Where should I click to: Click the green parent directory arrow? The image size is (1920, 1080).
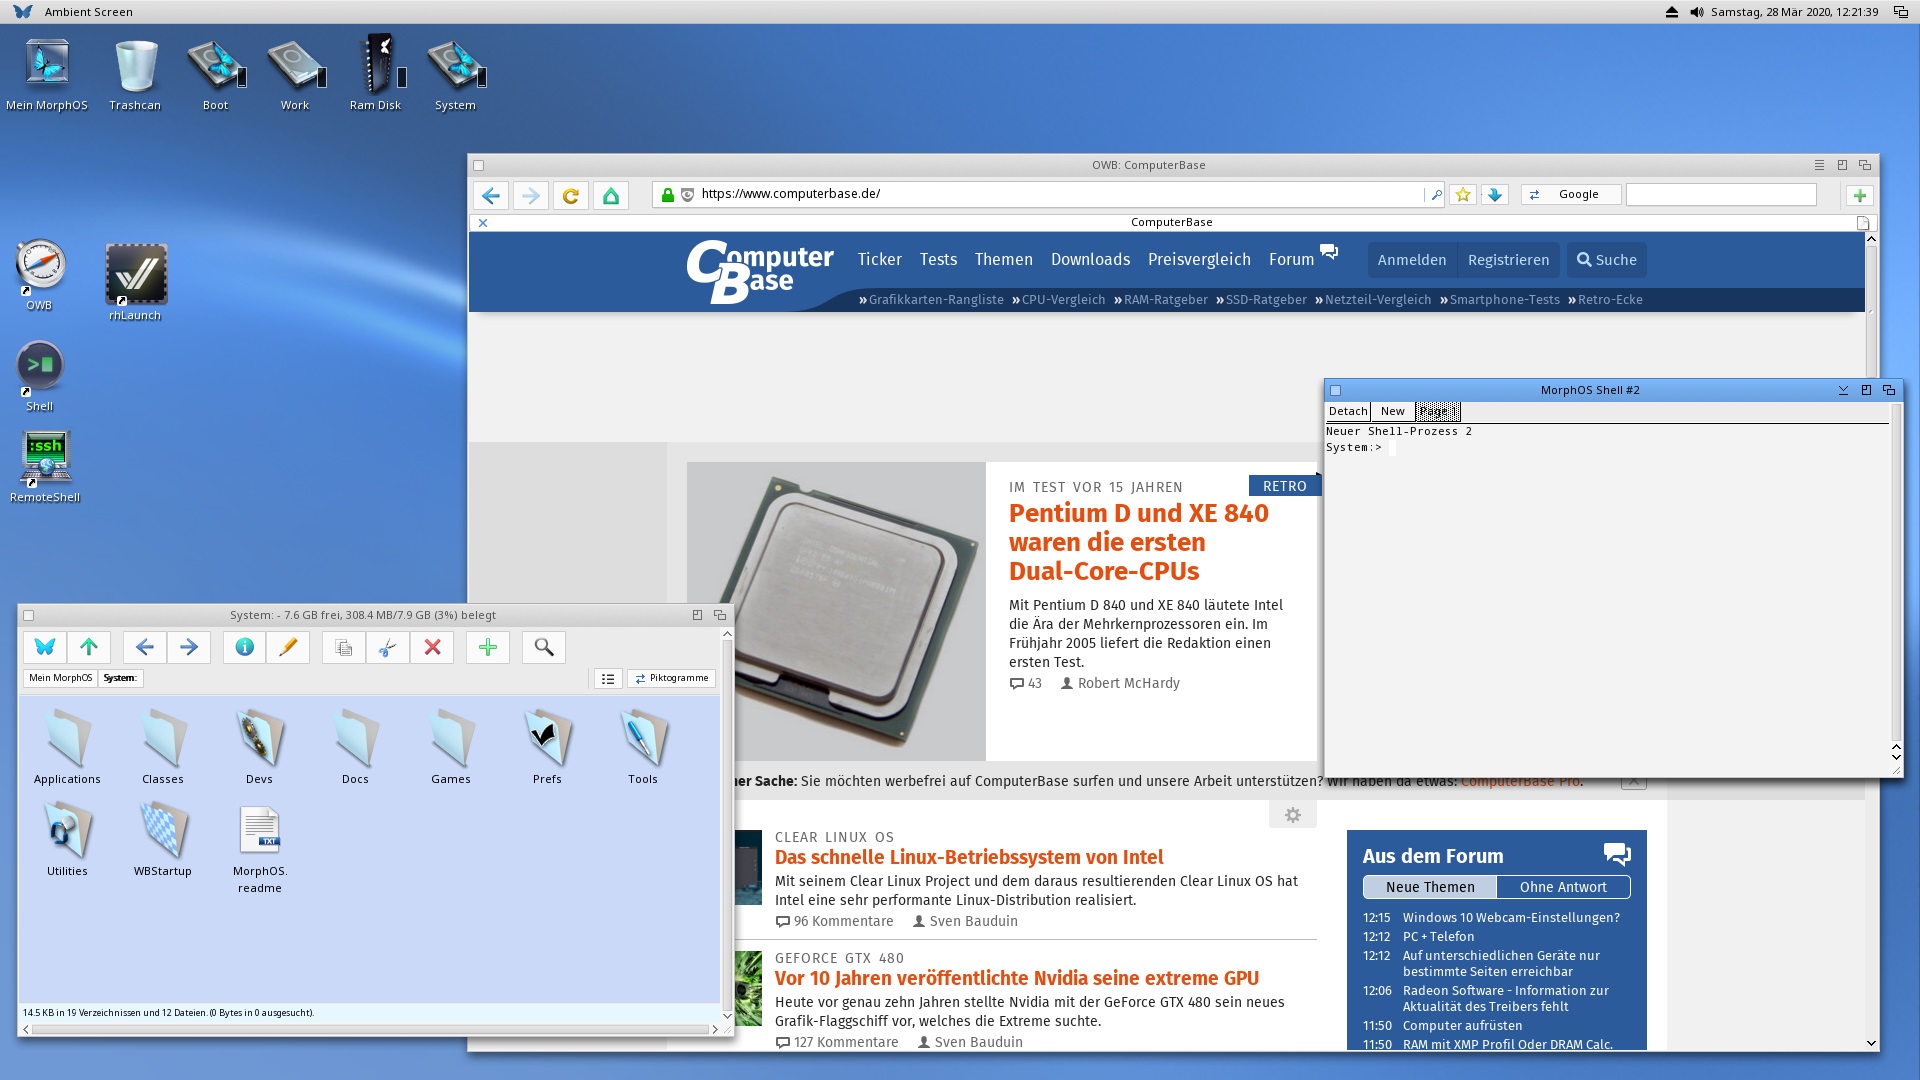(89, 647)
